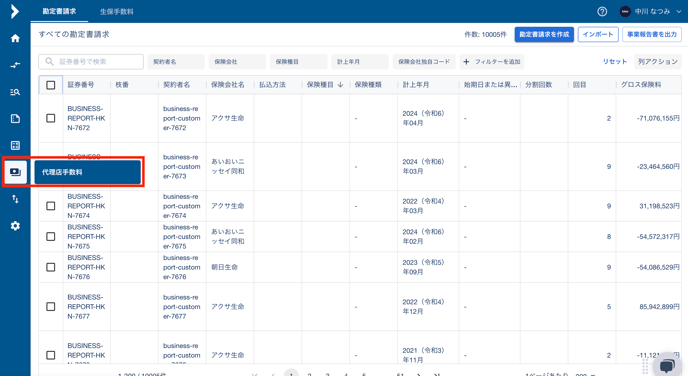Open the opposing arrows sidebar icon

tap(15, 65)
